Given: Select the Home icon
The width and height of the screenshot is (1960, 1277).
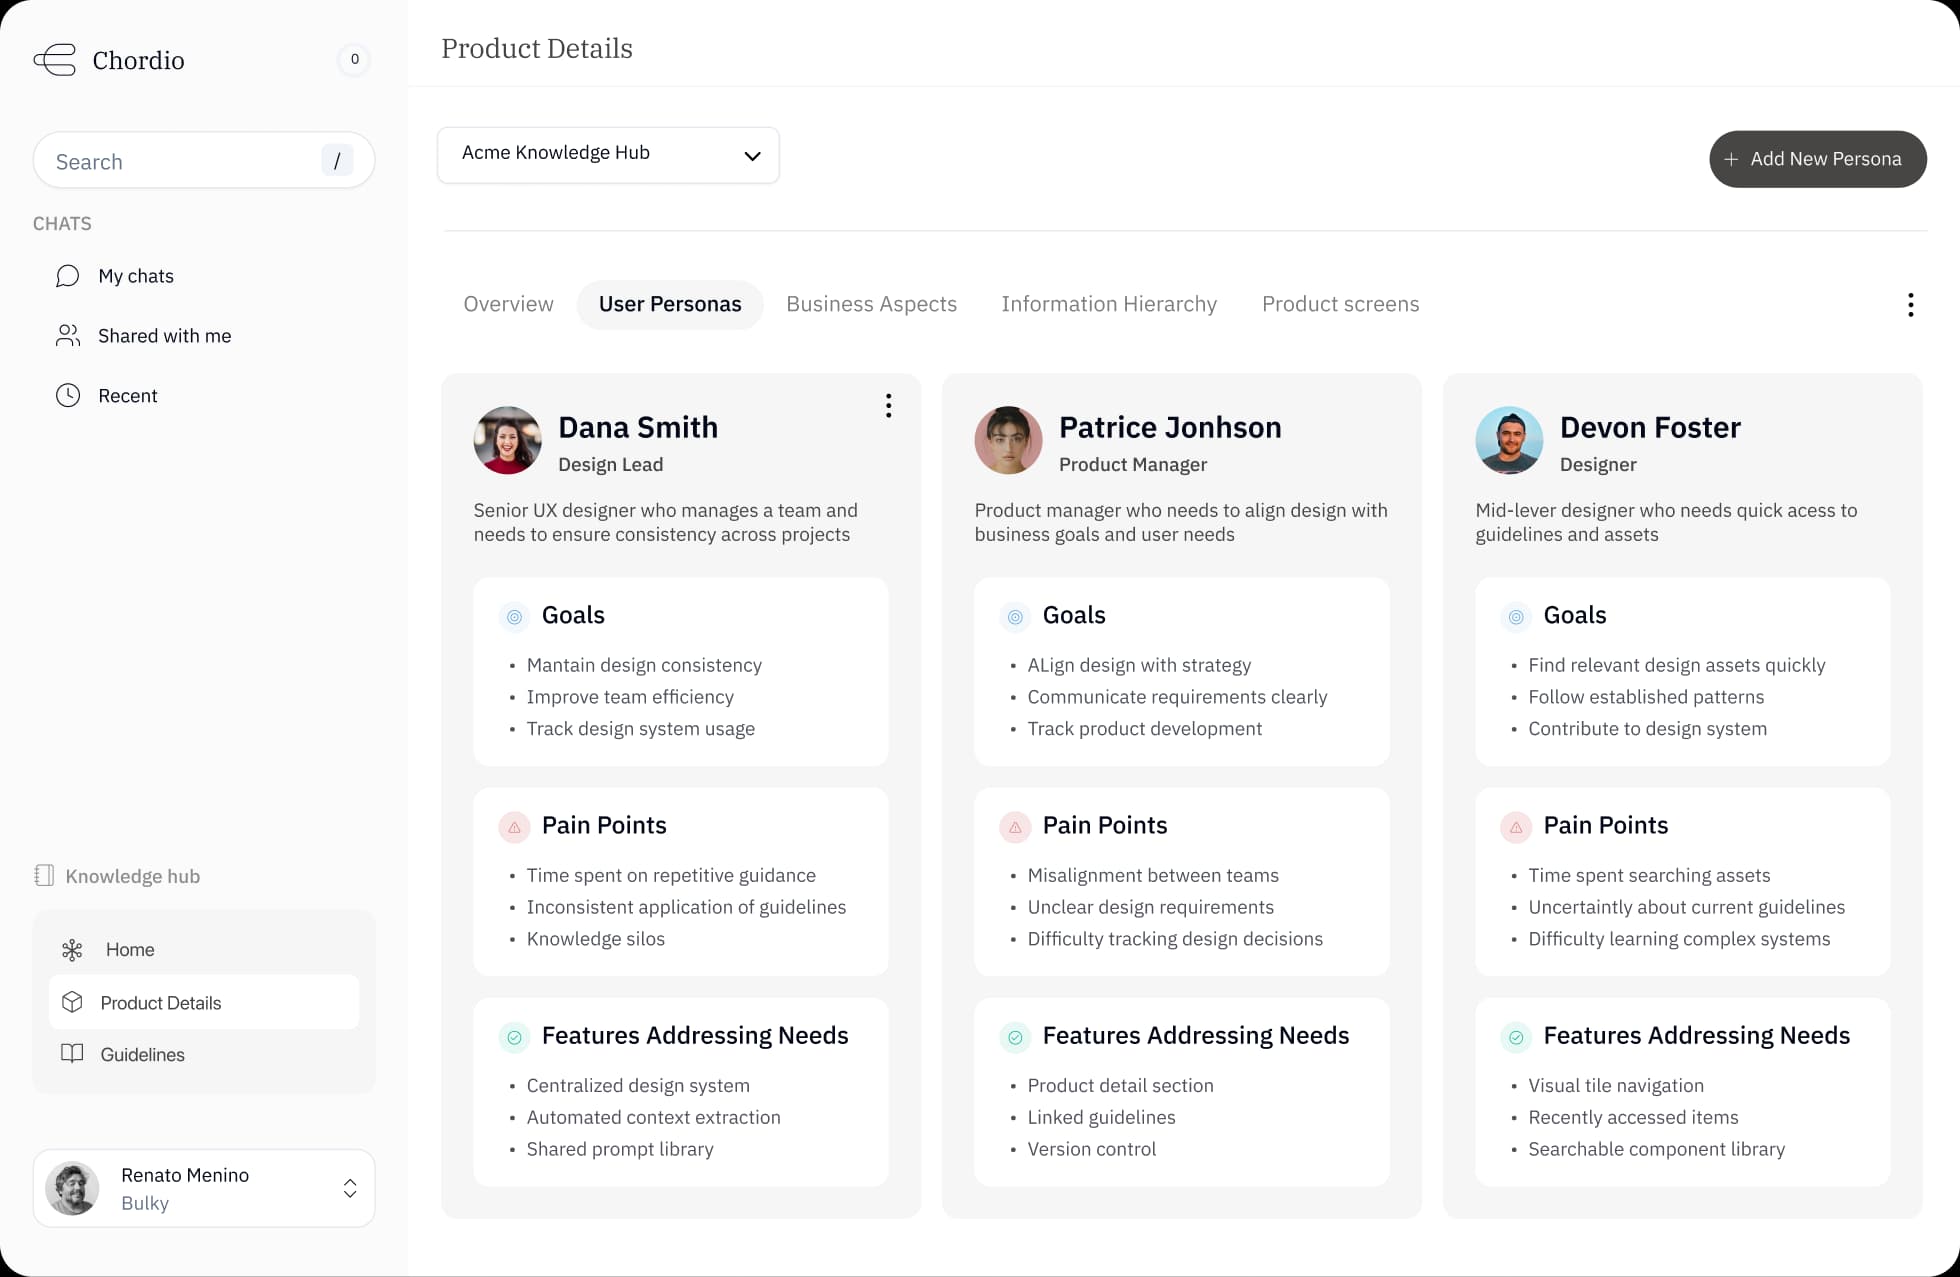Looking at the screenshot, I should click(72, 949).
